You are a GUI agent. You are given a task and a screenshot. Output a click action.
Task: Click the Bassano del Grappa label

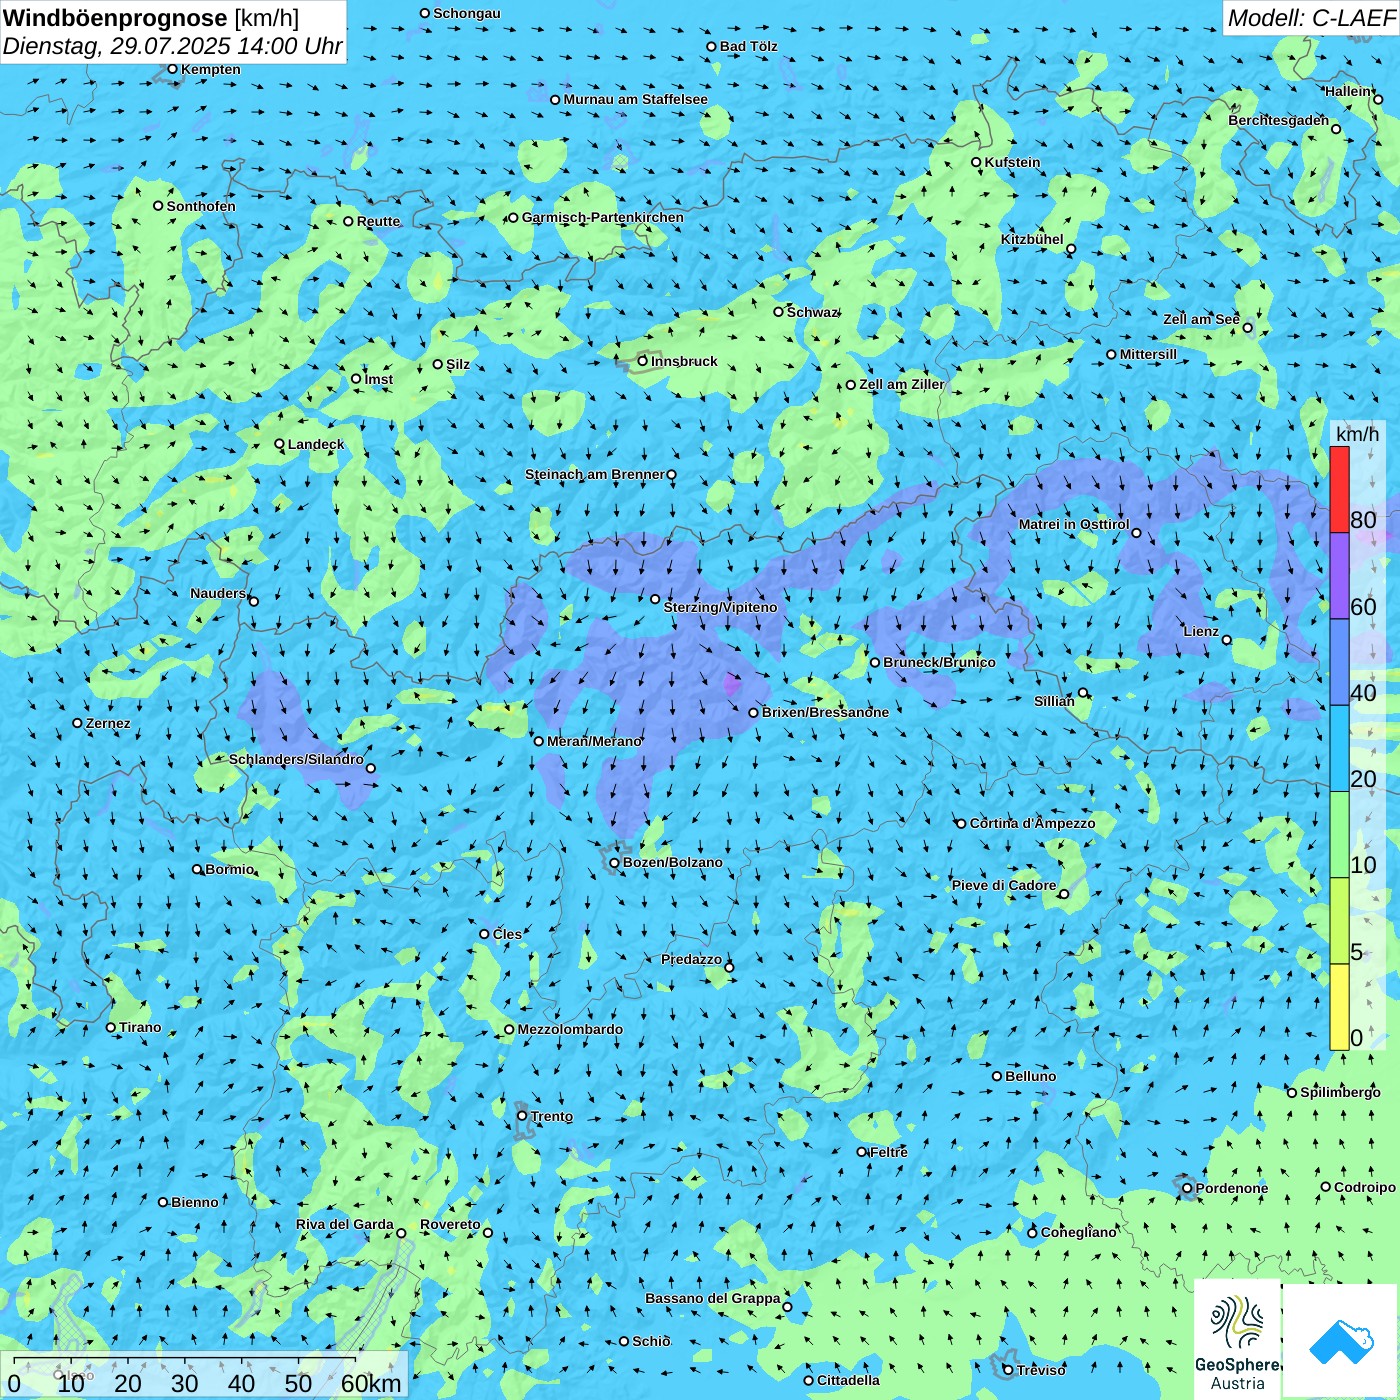coord(713,1298)
